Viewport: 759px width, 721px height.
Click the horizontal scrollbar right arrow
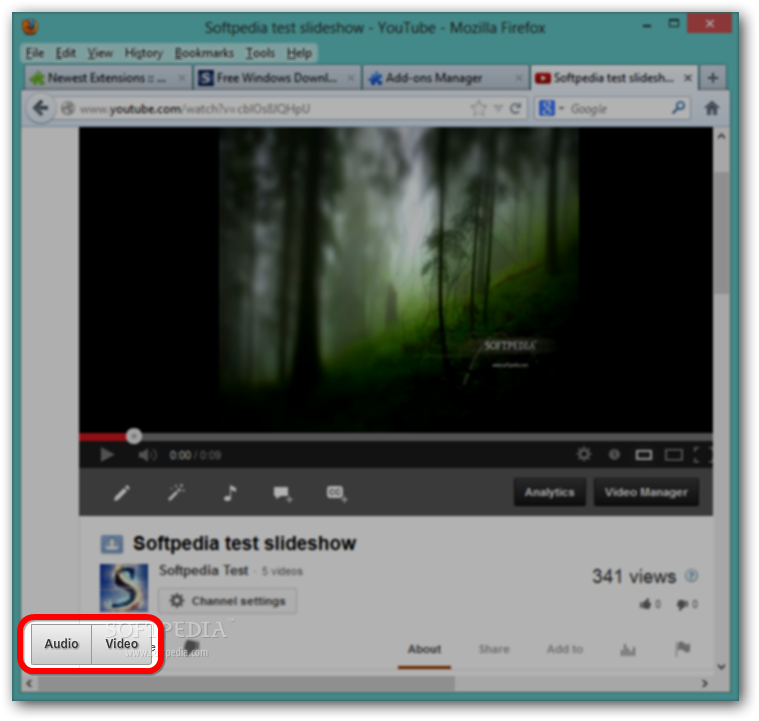pos(705,683)
